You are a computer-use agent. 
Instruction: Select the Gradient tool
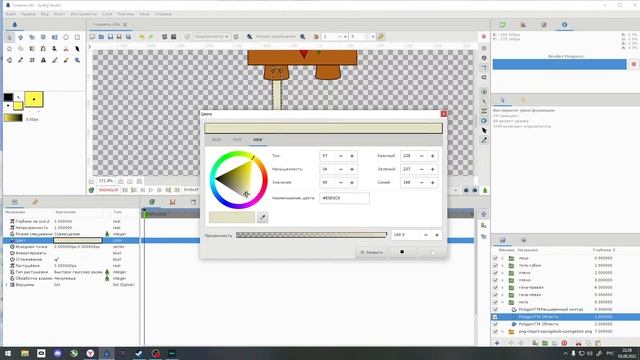click(32, 49)
